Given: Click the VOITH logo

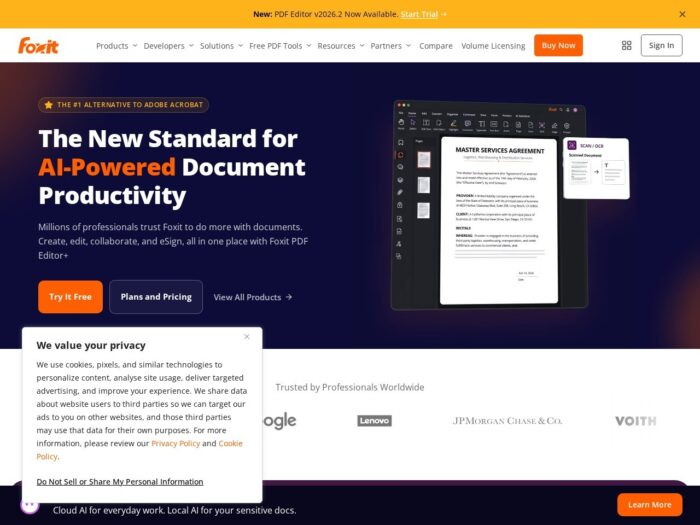Looking at the screenshot, I should (636, 421).
